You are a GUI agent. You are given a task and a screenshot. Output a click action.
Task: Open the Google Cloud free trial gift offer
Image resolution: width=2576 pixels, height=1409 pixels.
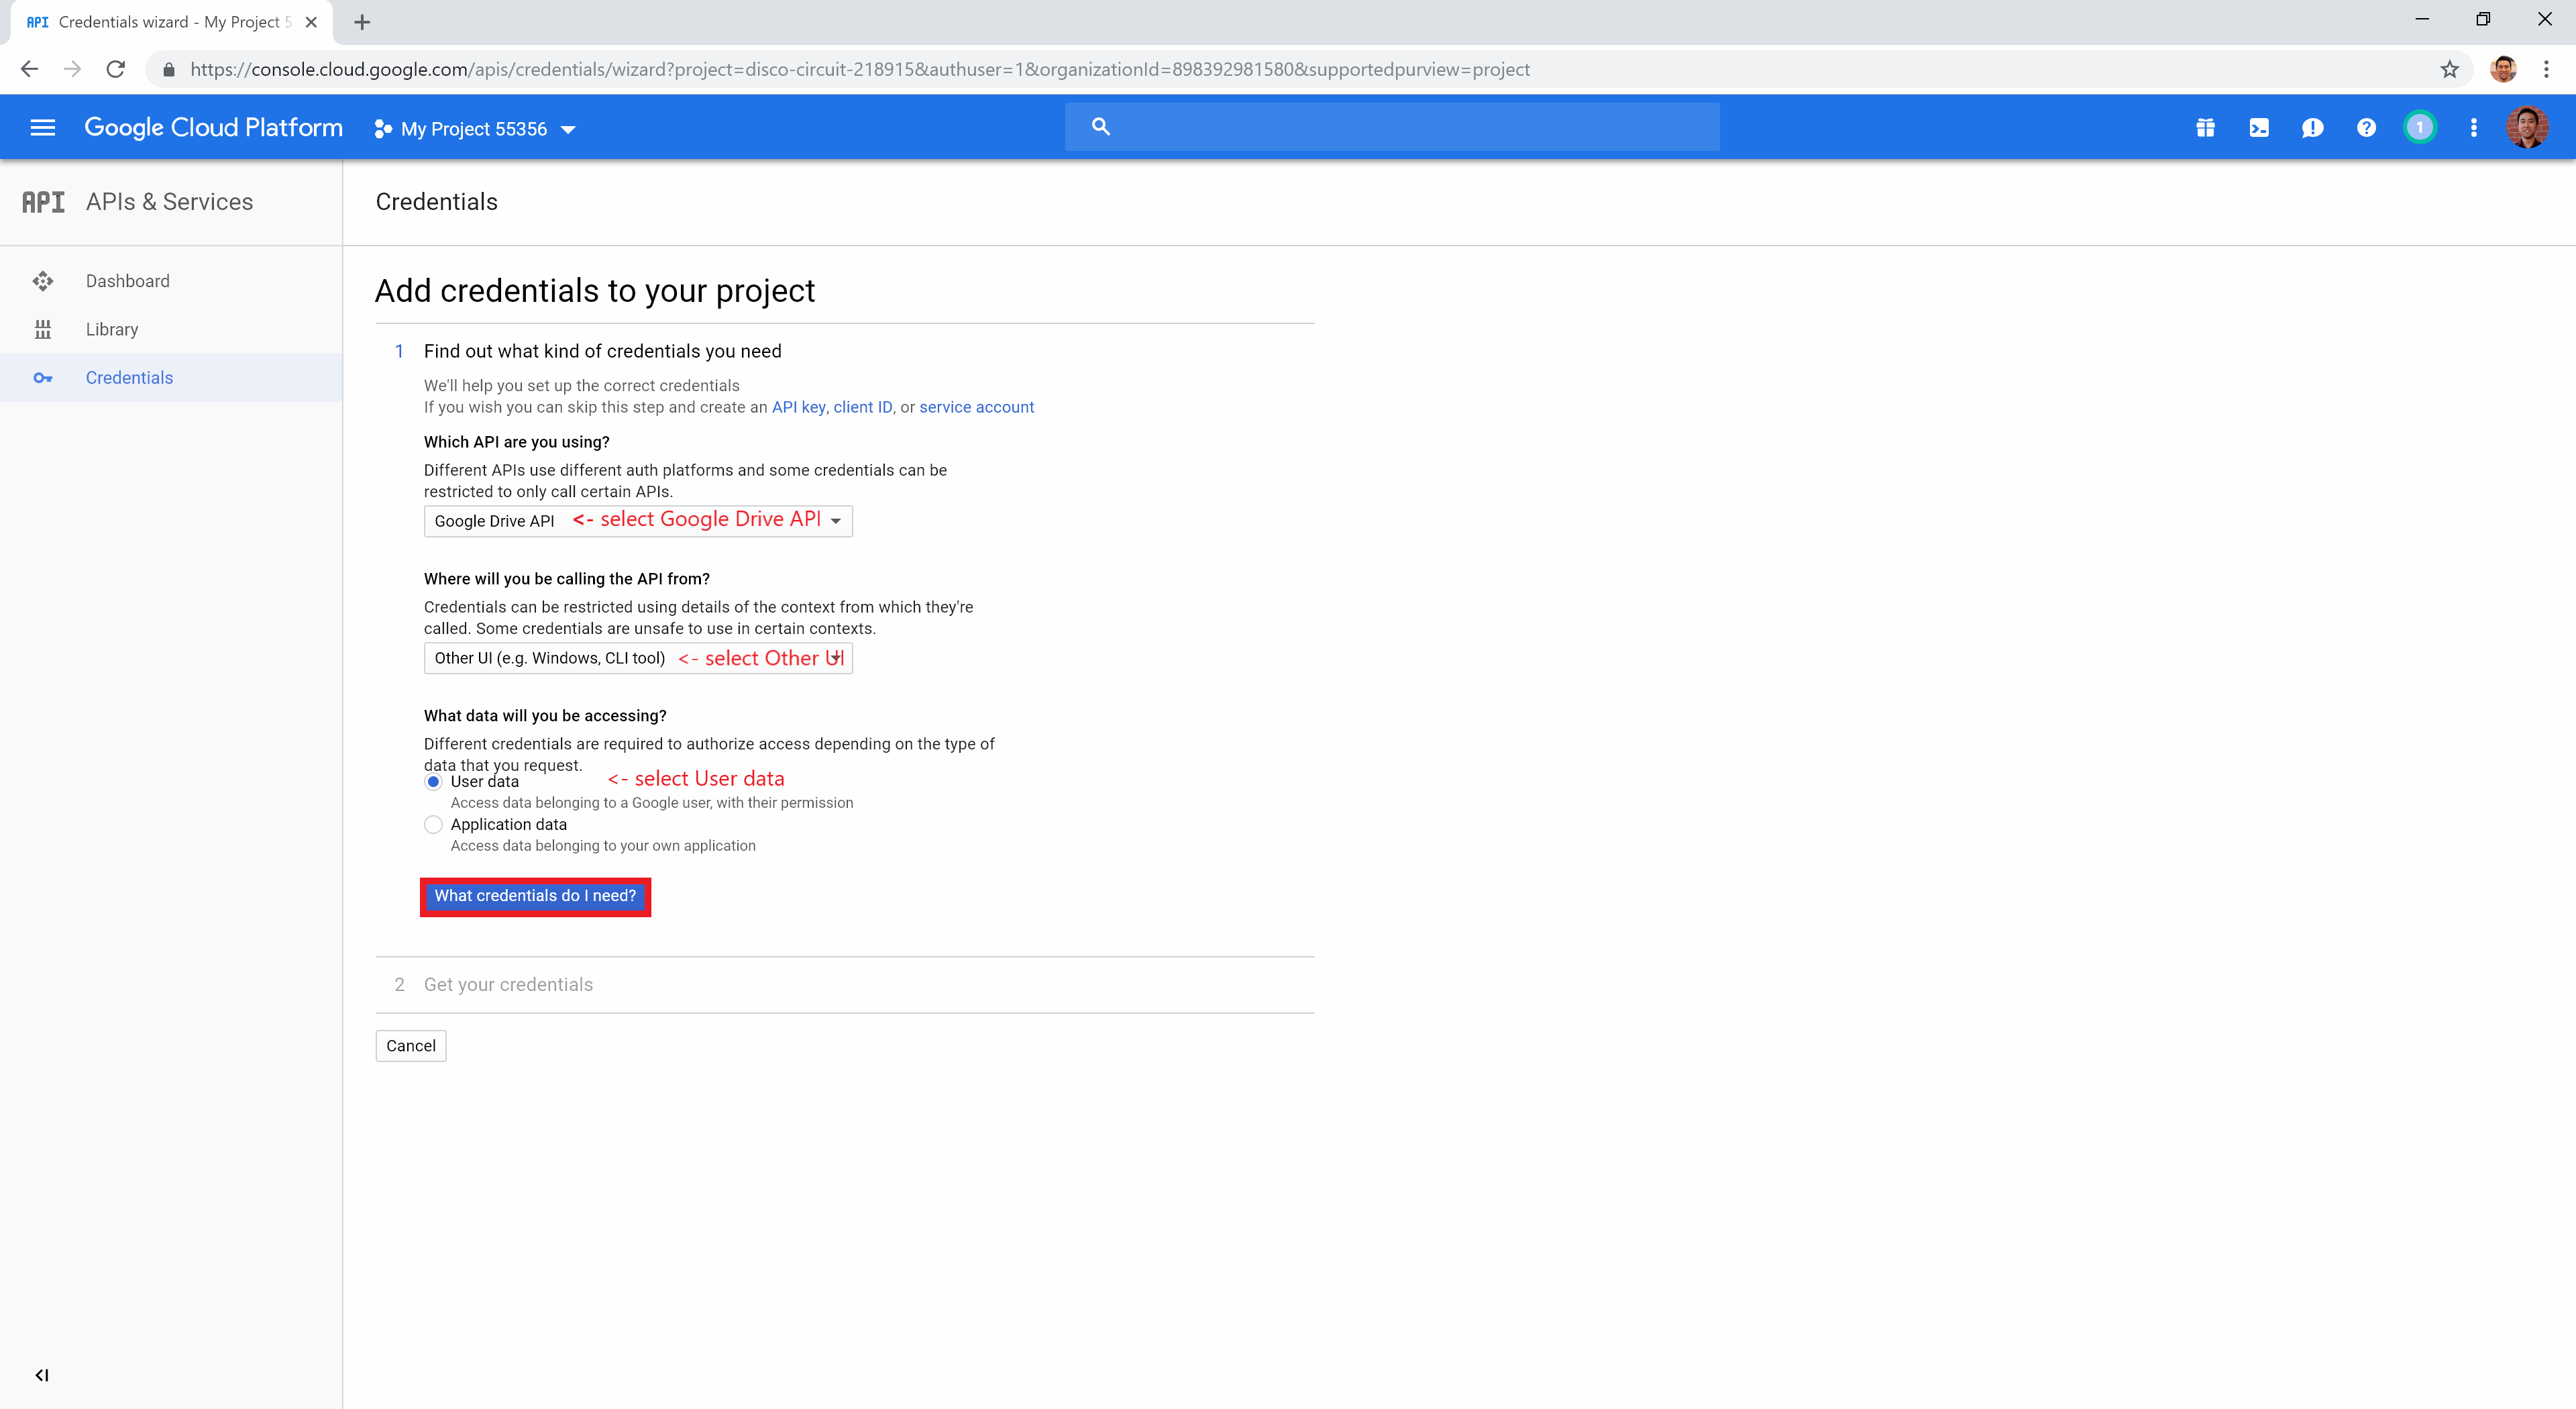pyautogui.click(x=2205, y=127)
